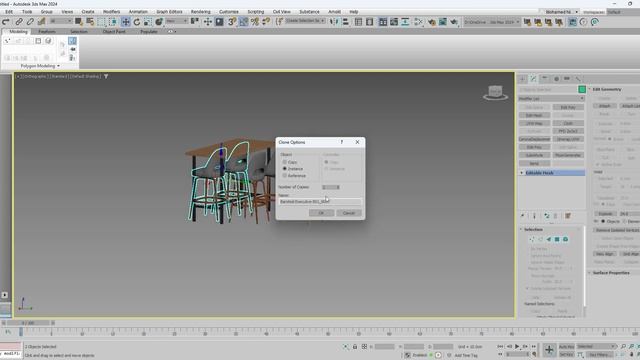Toggle Angle Snap in the toolbar
Screen dimensions: 640x360
(243, 22)
